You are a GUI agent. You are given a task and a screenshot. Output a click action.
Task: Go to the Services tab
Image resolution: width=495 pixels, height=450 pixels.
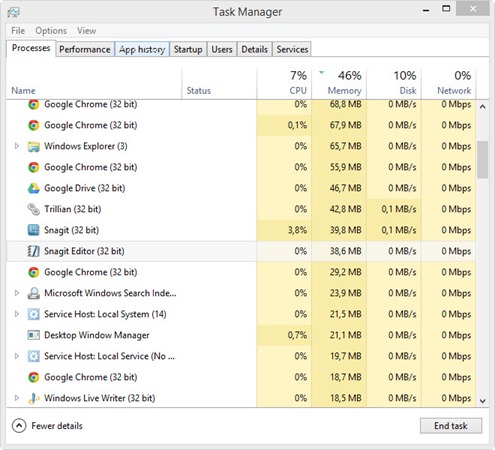292,49
